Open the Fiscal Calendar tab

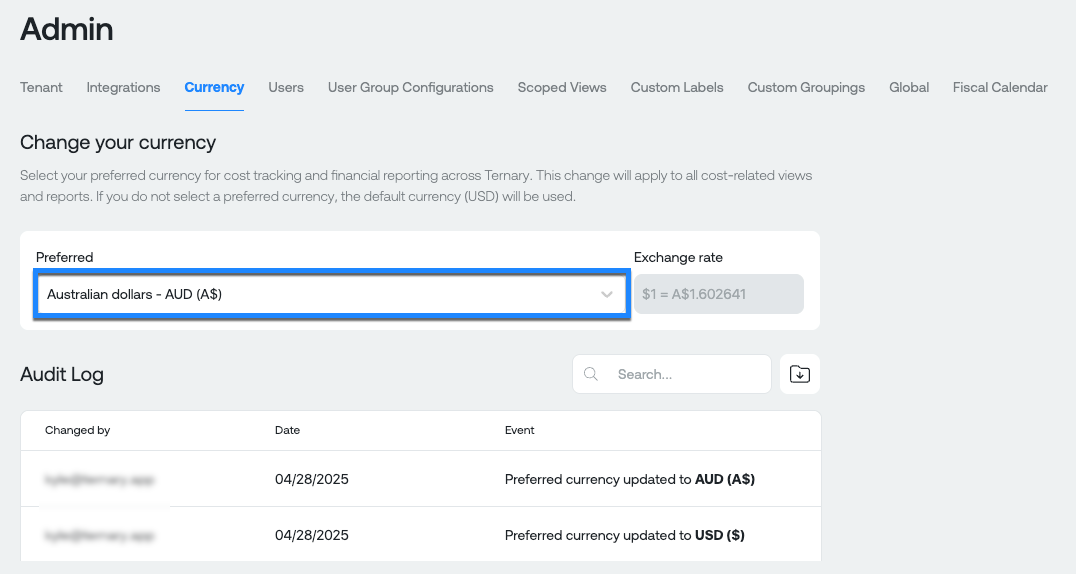click(1000, 87)
